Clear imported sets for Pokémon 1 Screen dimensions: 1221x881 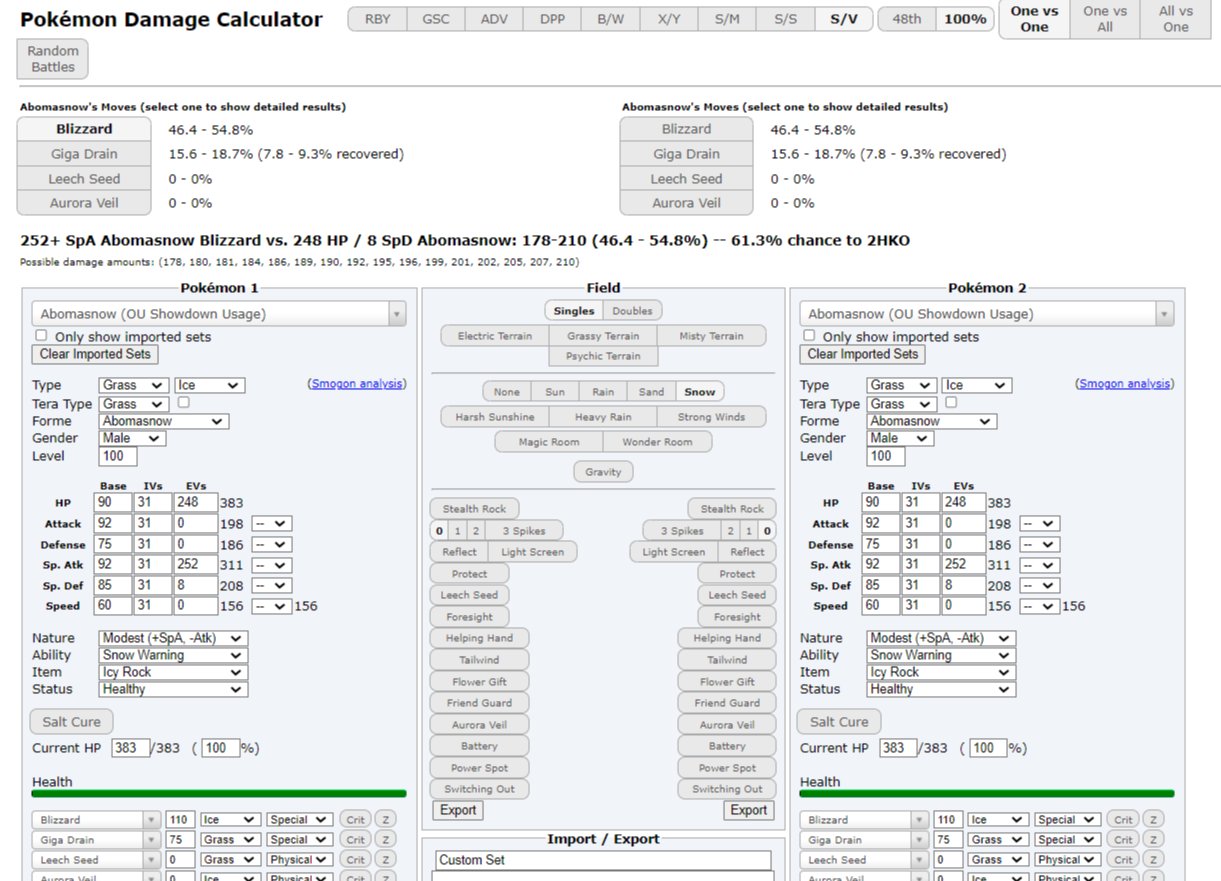[95, 354]
